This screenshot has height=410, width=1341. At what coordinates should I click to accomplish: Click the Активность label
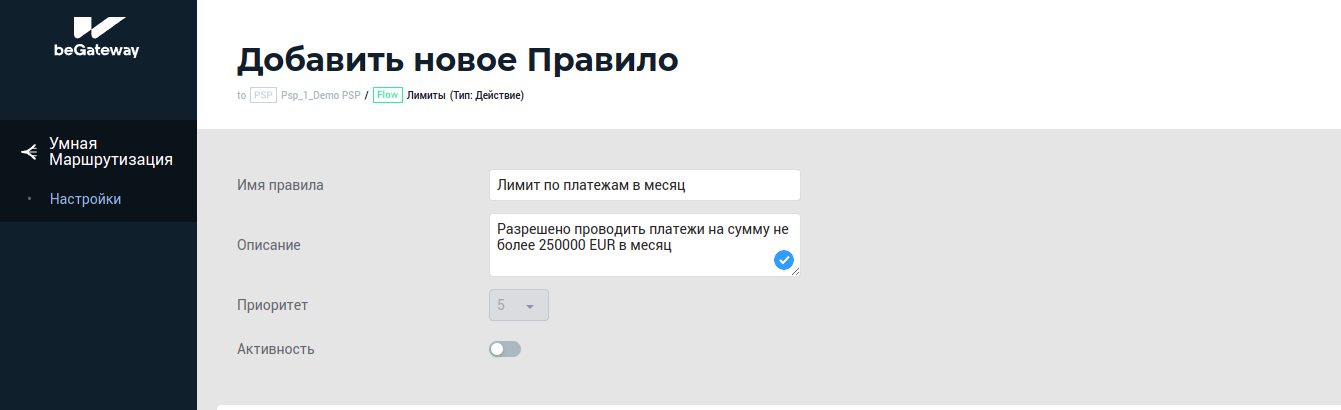[x=275, y=349]
